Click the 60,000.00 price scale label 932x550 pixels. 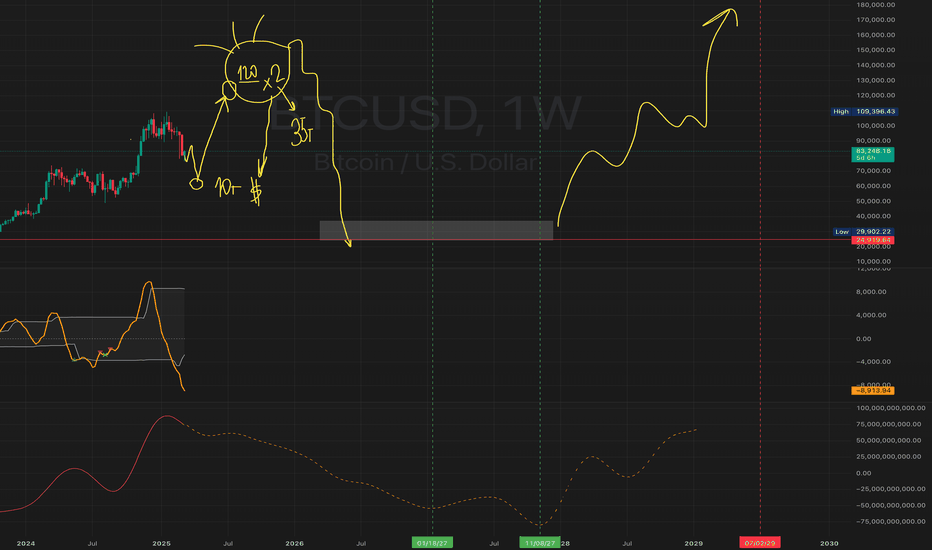(874, 186)
